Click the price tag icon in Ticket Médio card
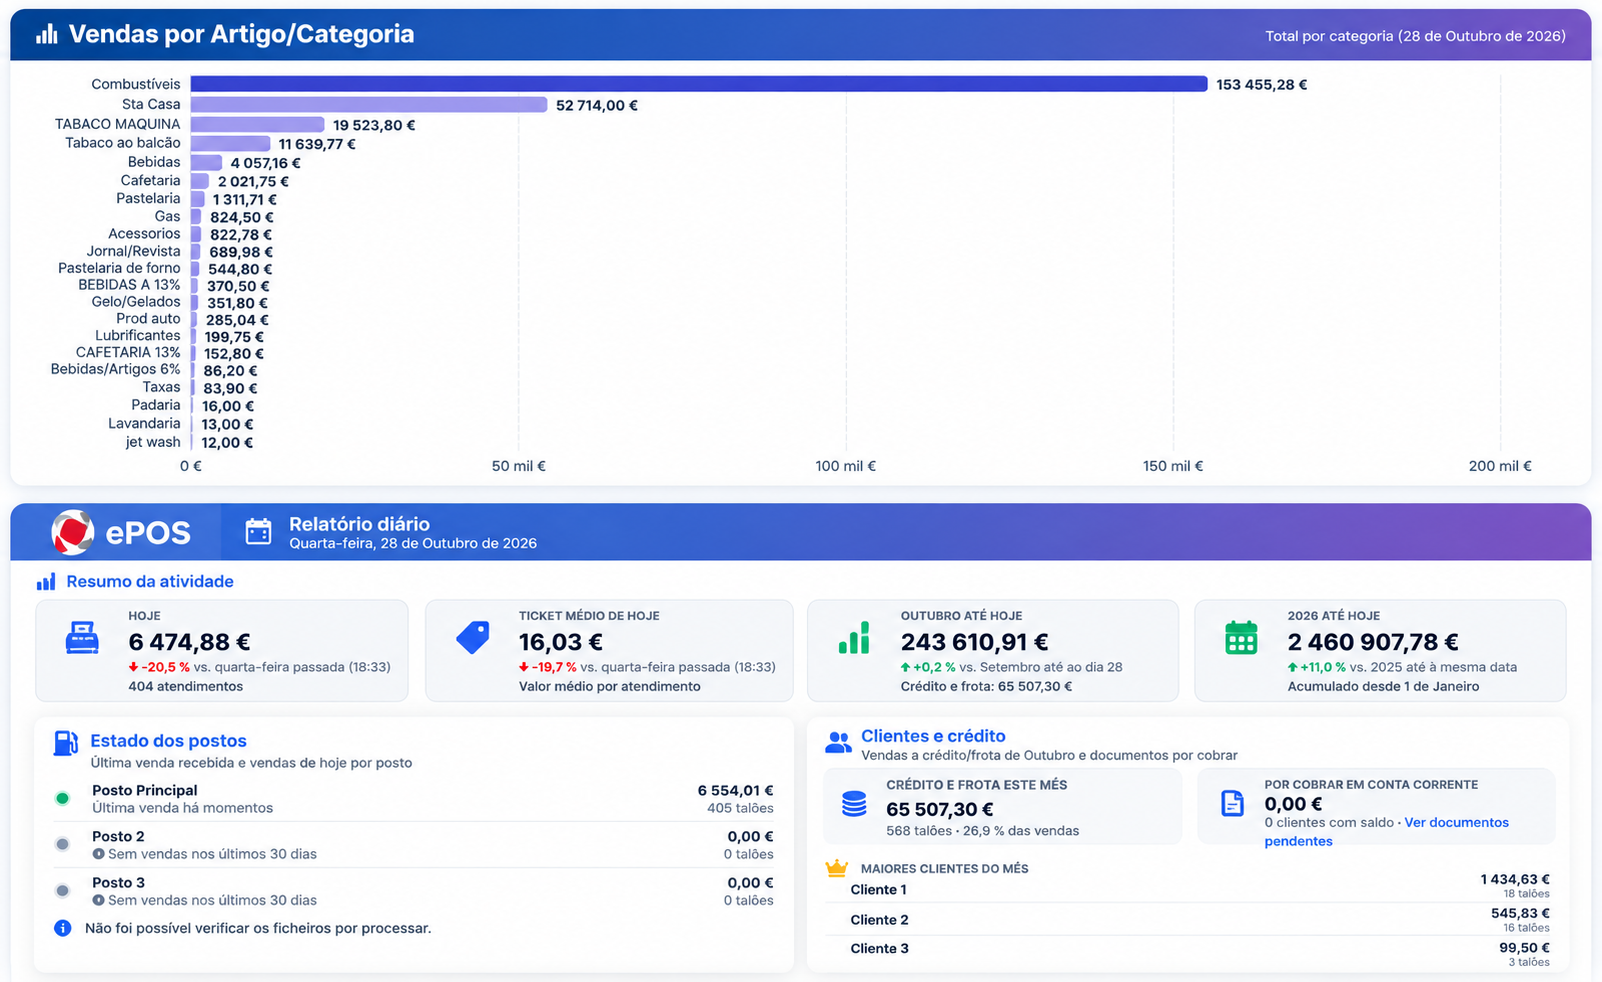The image size is (1602, 982). click(x=473, y=638)
